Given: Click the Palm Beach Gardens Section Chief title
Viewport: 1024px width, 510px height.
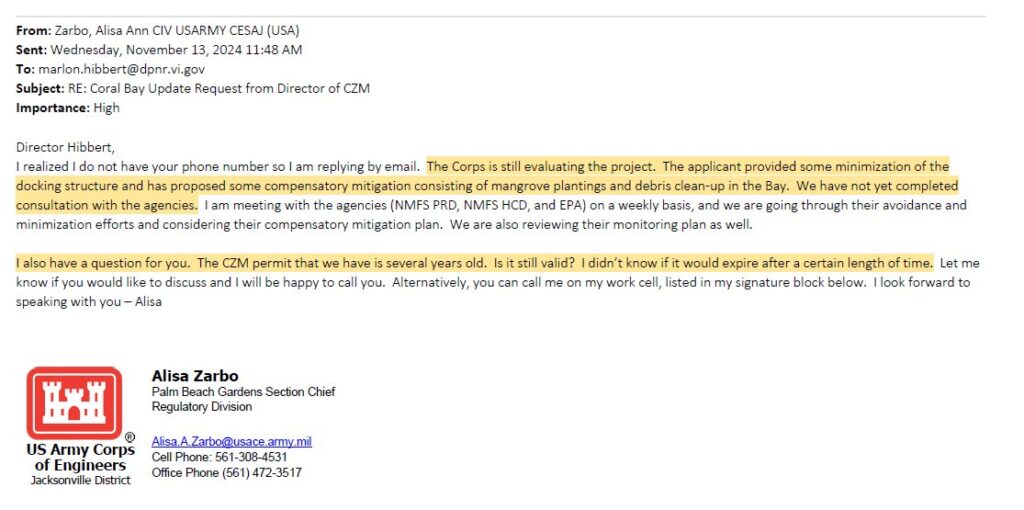Looking at the screenshot, I should pyautogui.click(x=243, y=392).
